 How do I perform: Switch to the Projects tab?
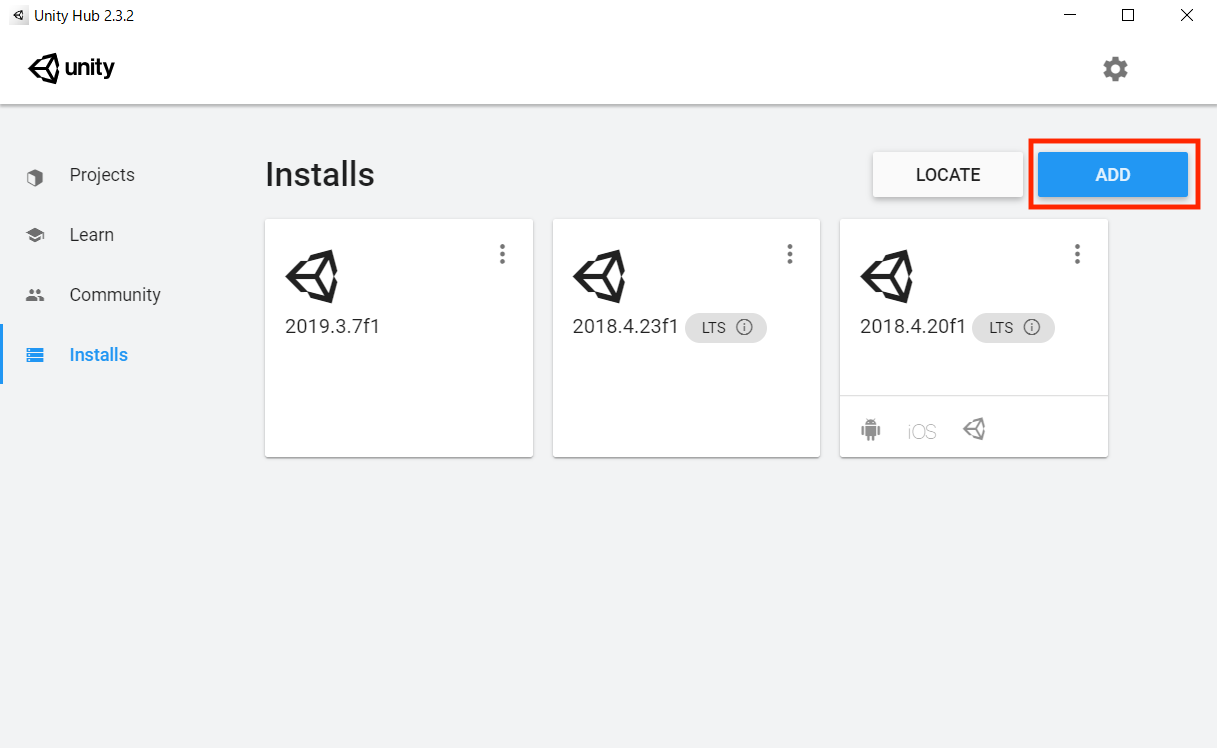tap(101, 175)
